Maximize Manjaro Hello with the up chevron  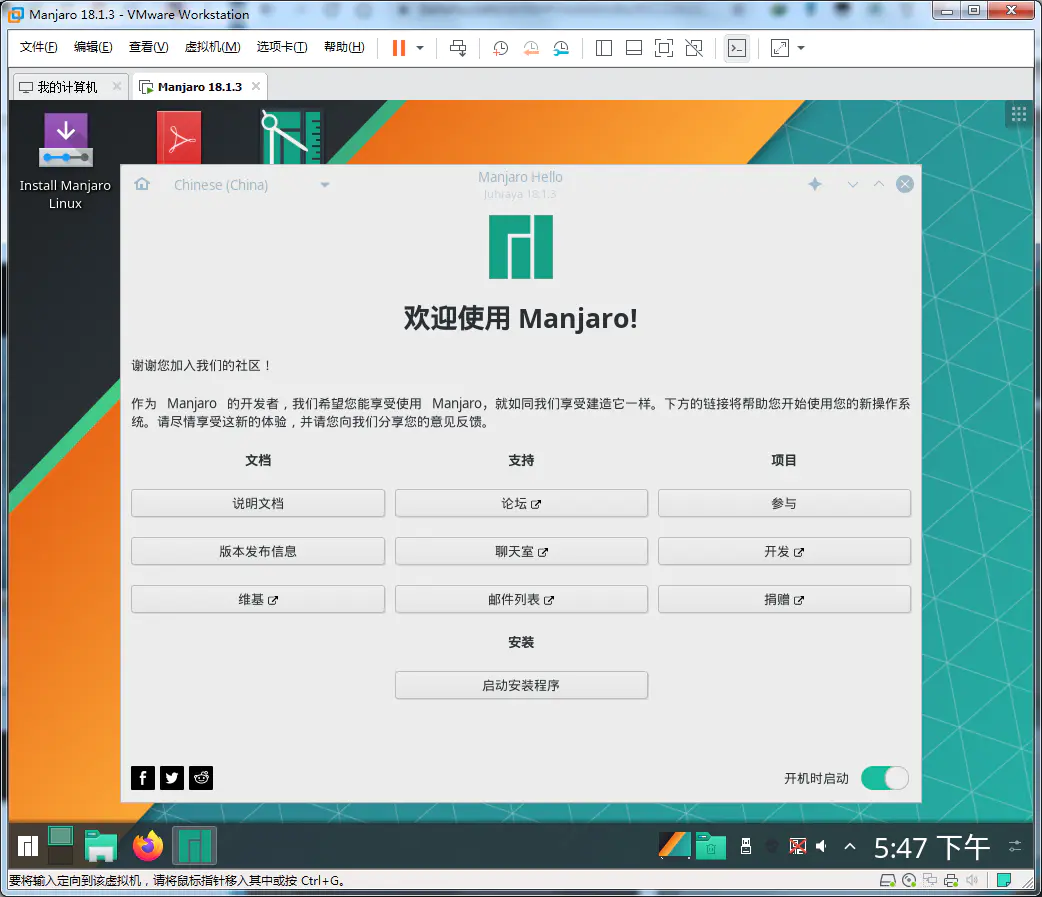pyautogui.click(x=879, y=184)
